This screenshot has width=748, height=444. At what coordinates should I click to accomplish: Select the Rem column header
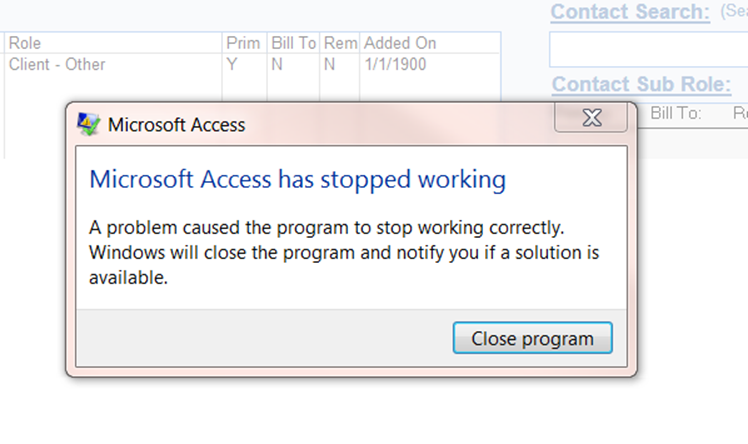coord(341,43)
